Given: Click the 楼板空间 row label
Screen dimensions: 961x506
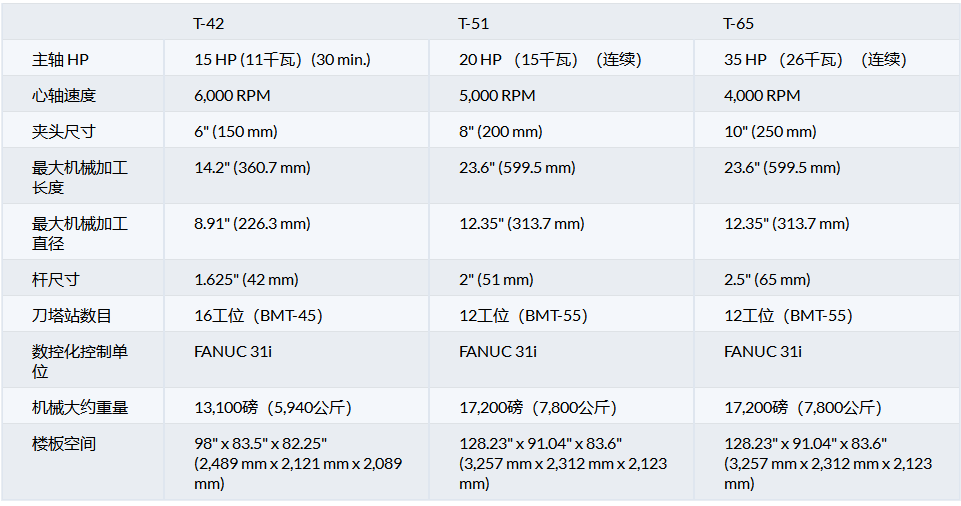Looking at the screenshot, I should point(64,444).
